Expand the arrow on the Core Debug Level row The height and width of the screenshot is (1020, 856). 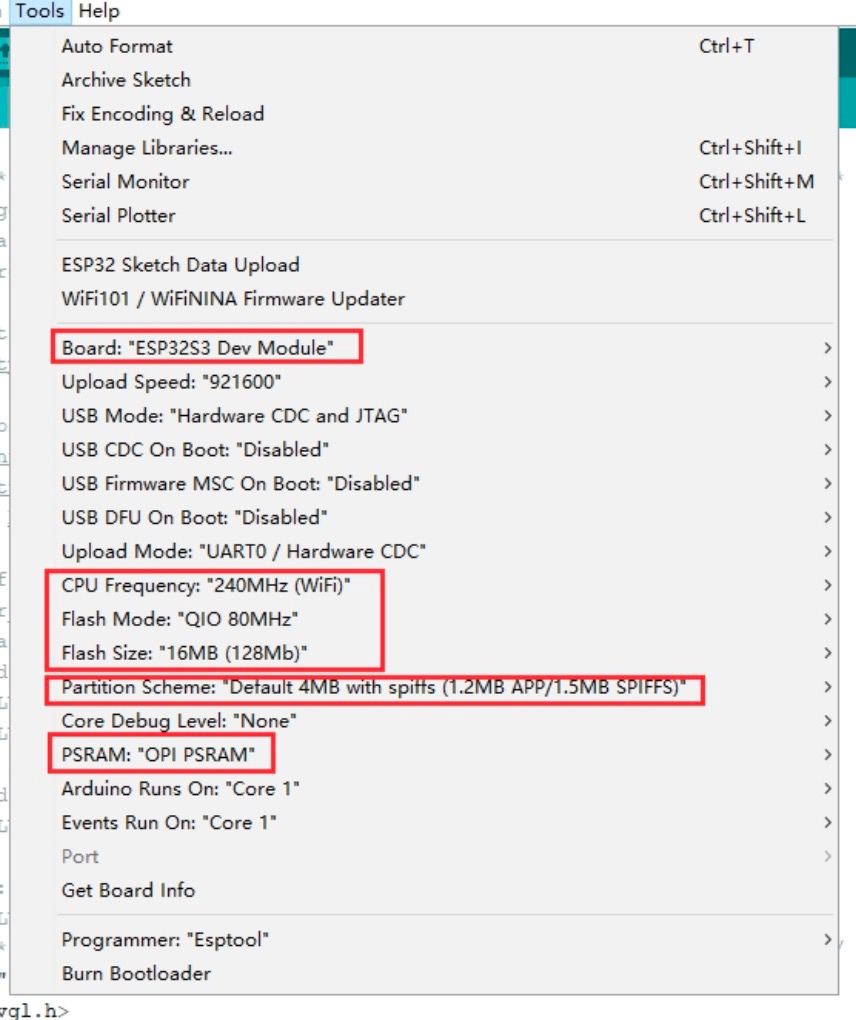(827, 721)
